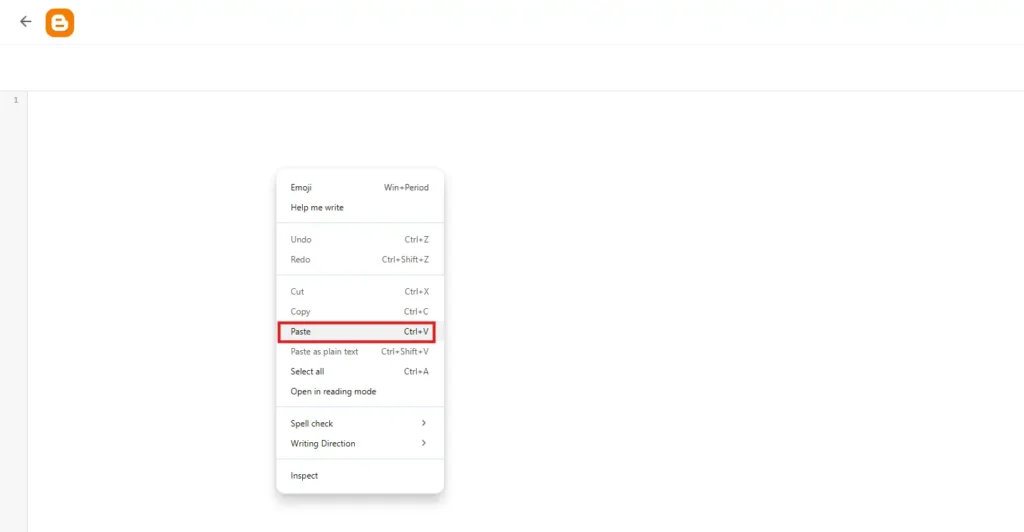
Task: Click line number 1 in gutter
Action: [16, 100]
